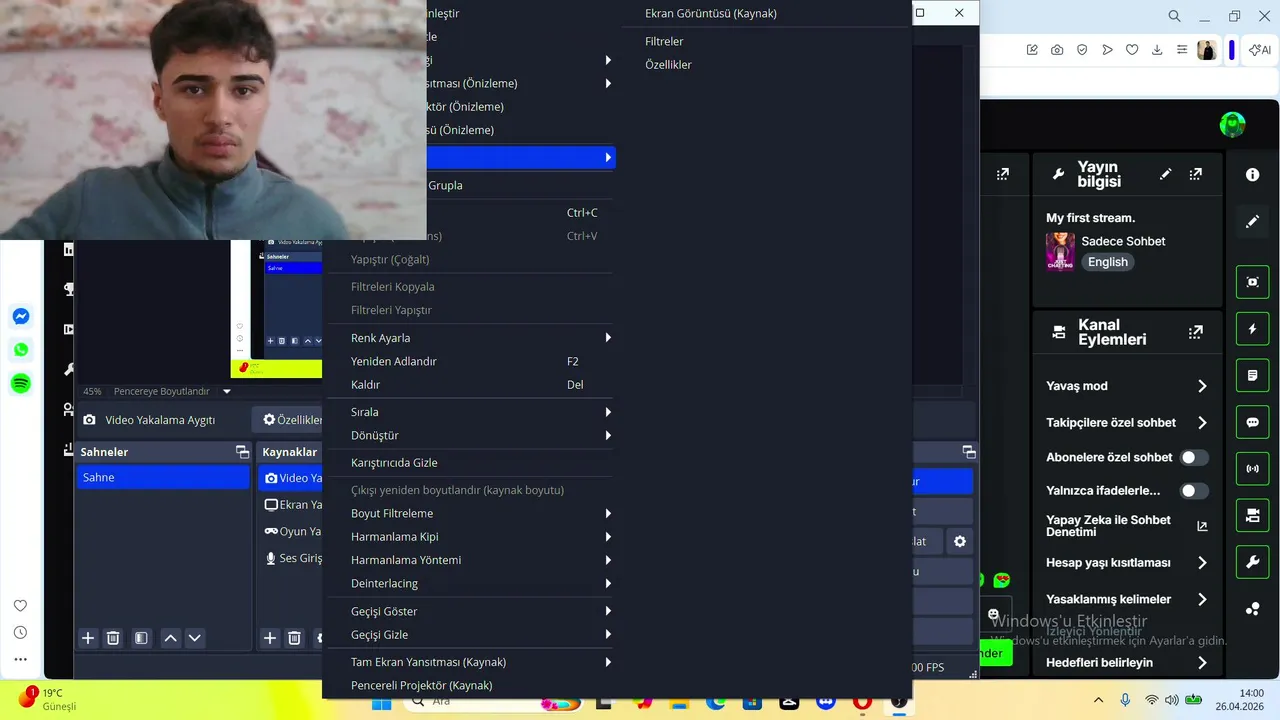Toggle Abonelere özel sohbet switch

(1194, 457)
